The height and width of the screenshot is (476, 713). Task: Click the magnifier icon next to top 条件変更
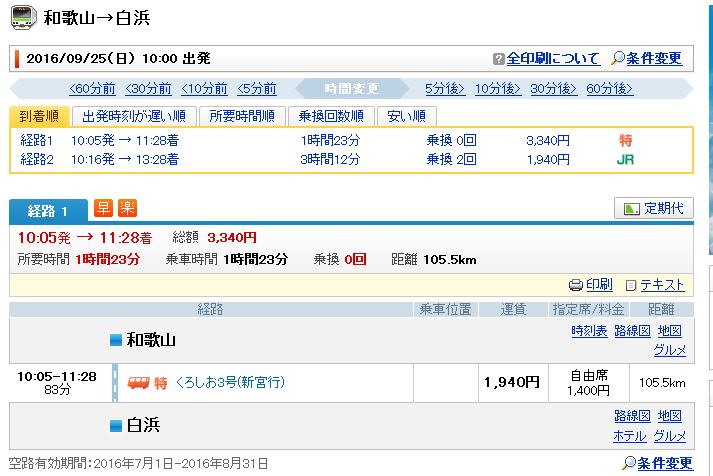point(617,59)
